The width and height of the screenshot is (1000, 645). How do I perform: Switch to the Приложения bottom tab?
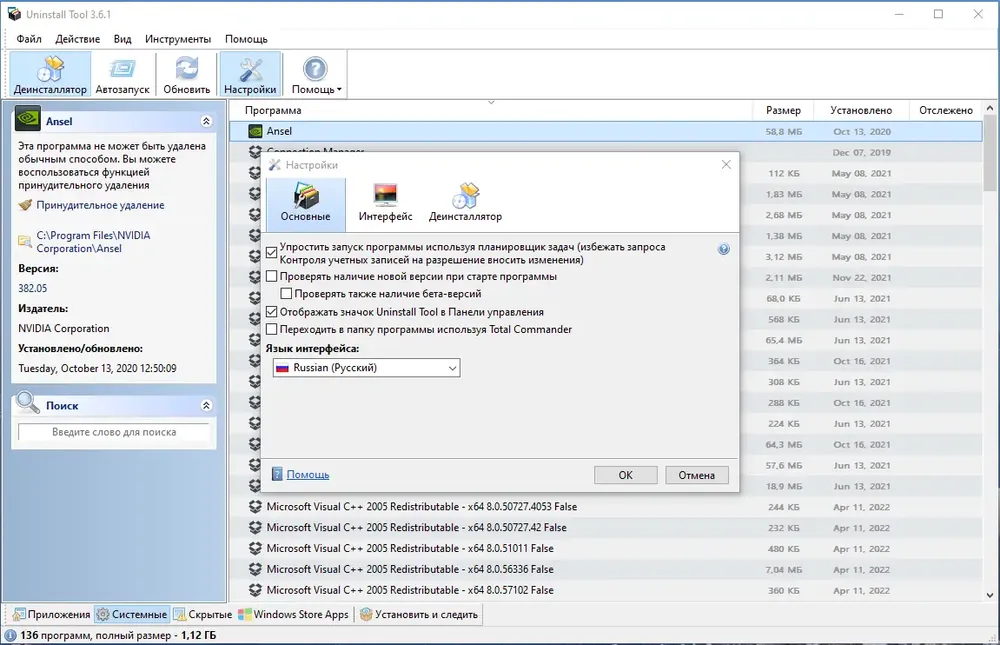(52, 614)
